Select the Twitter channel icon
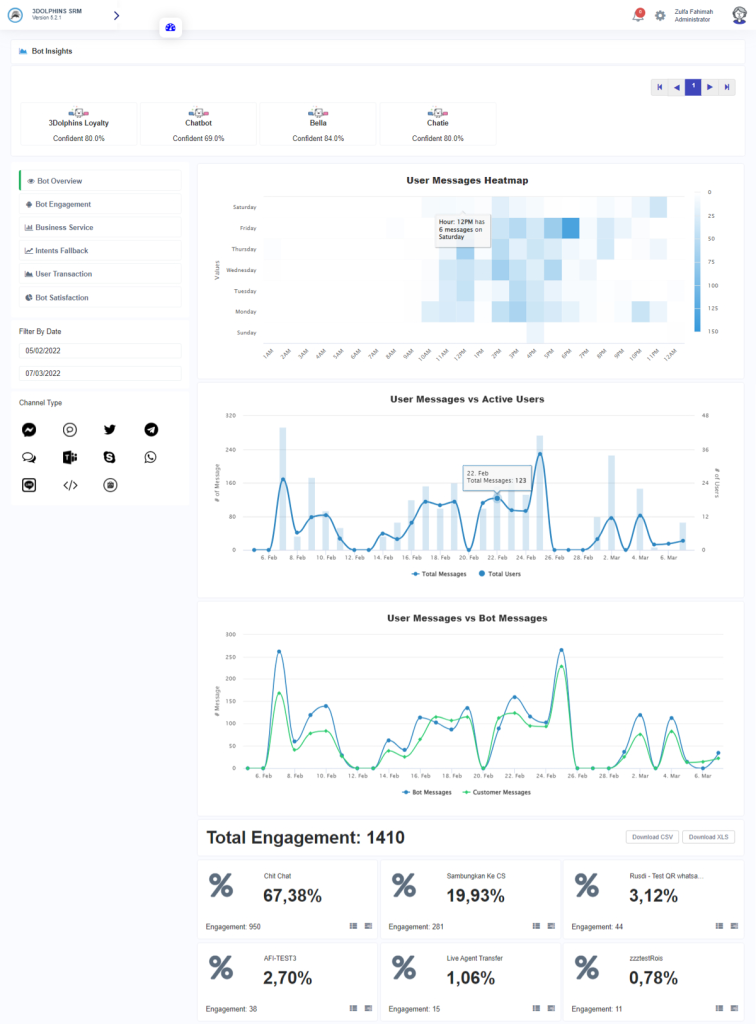This screenshot has width=756, height=1024. pos(110,430)
